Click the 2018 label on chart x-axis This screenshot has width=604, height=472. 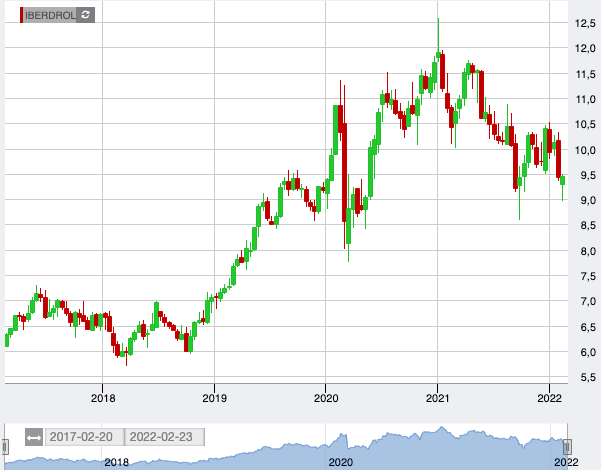103,398
